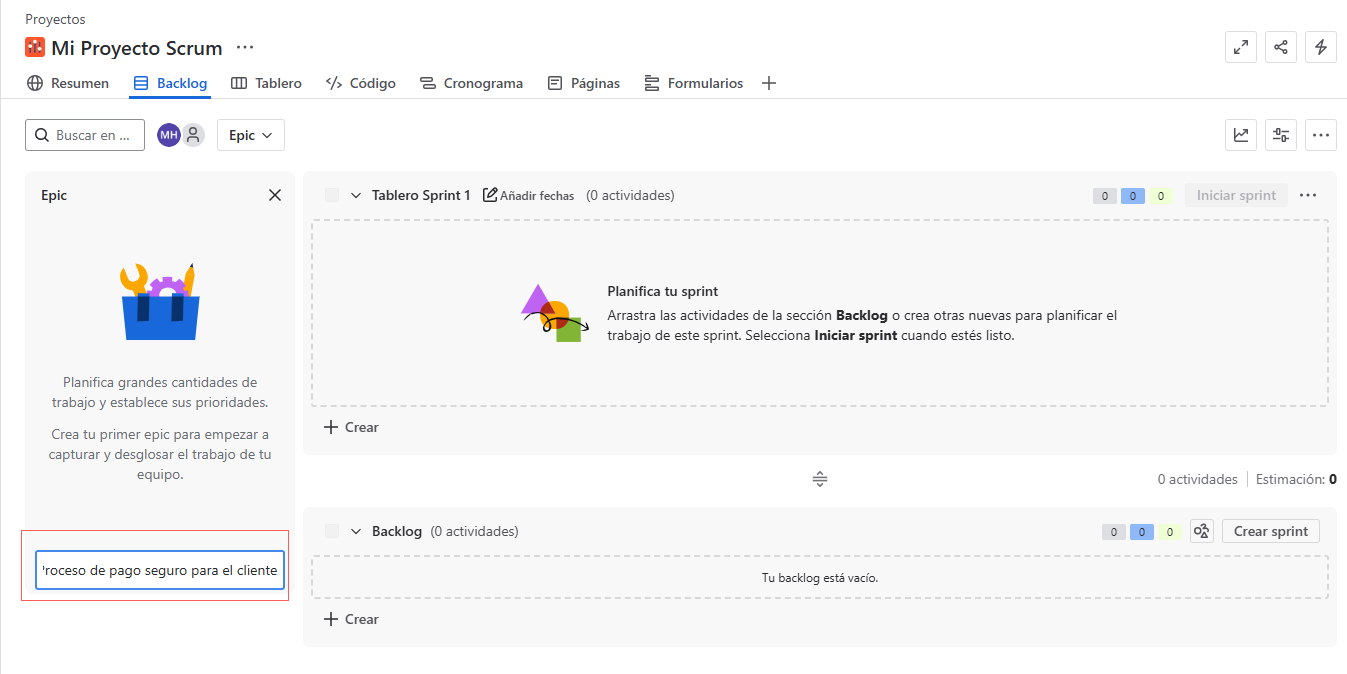Switch to the Tablero tab
1347x674 pixels.
(266, 83)
